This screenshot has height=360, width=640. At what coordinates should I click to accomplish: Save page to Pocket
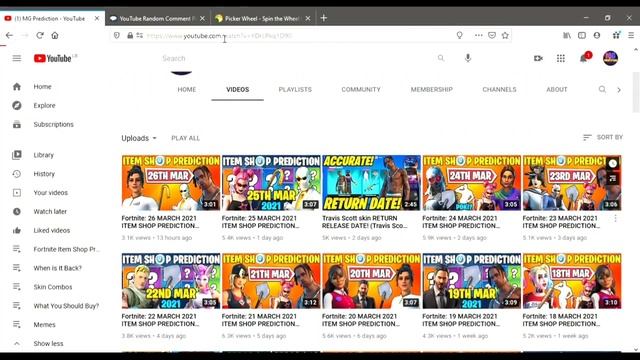(492, 36)
